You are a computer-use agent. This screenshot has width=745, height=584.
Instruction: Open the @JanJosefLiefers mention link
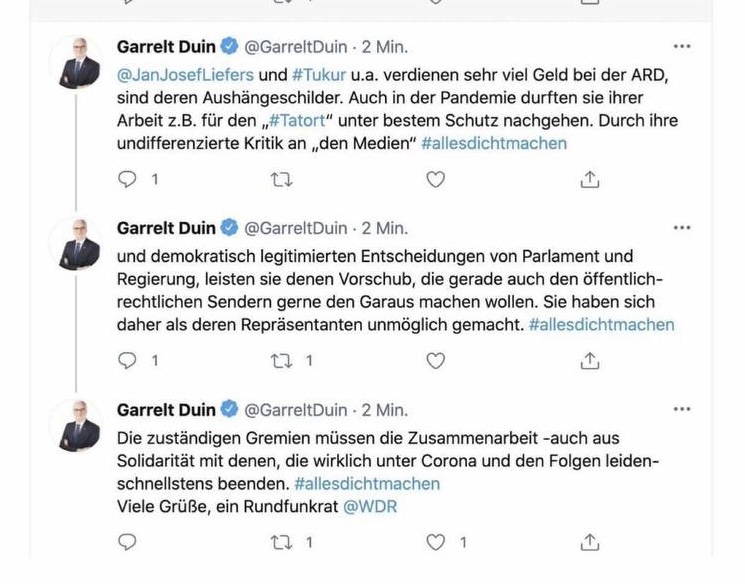[186, 74]
